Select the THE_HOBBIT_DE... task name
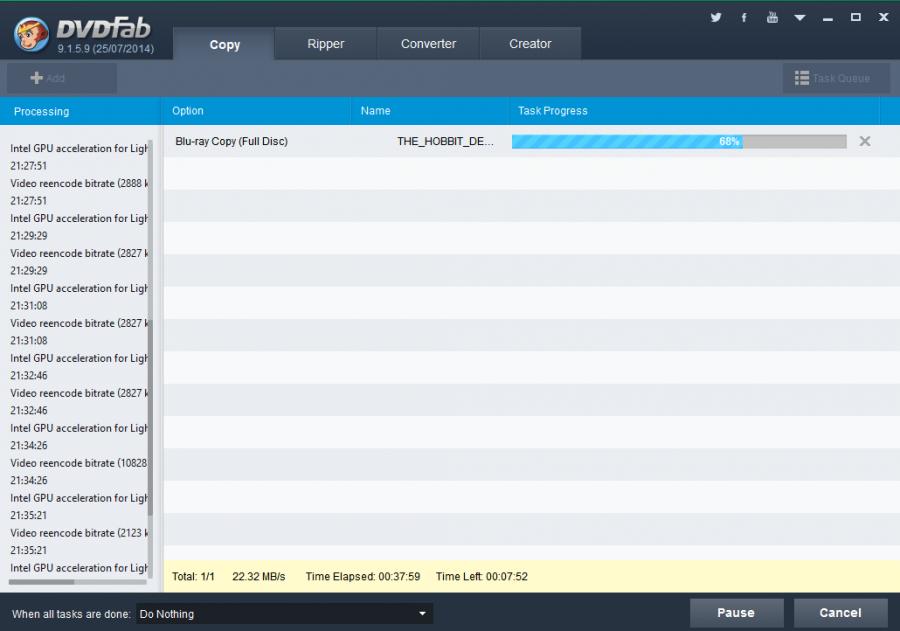The height and width of the screenshot is (631, 900). pos(445,141)
